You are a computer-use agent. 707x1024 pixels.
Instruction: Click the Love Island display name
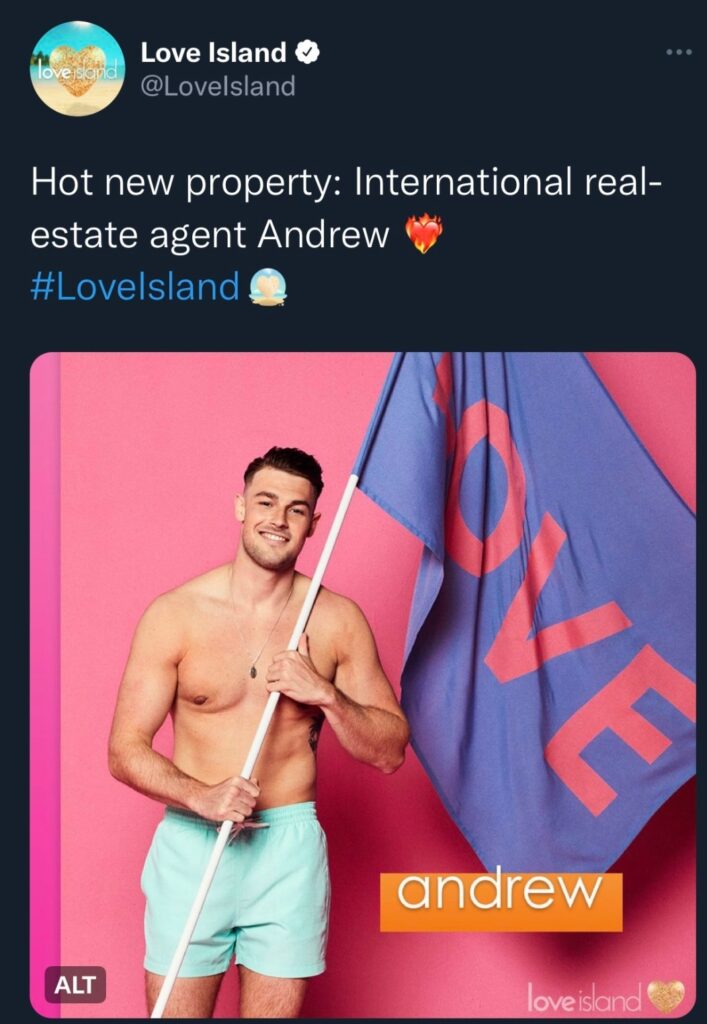click(x=213, y=53)
